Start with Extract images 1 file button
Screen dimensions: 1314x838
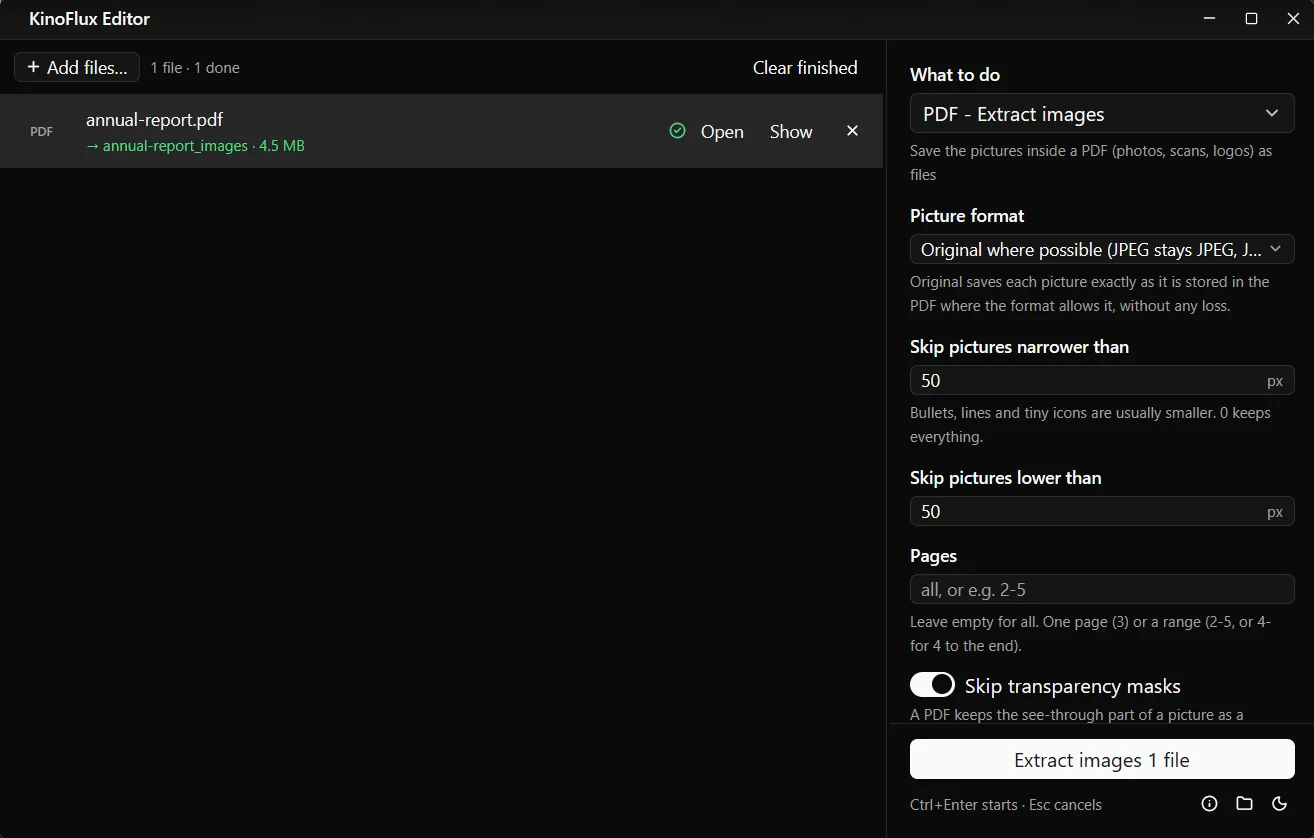(1102, 759)
